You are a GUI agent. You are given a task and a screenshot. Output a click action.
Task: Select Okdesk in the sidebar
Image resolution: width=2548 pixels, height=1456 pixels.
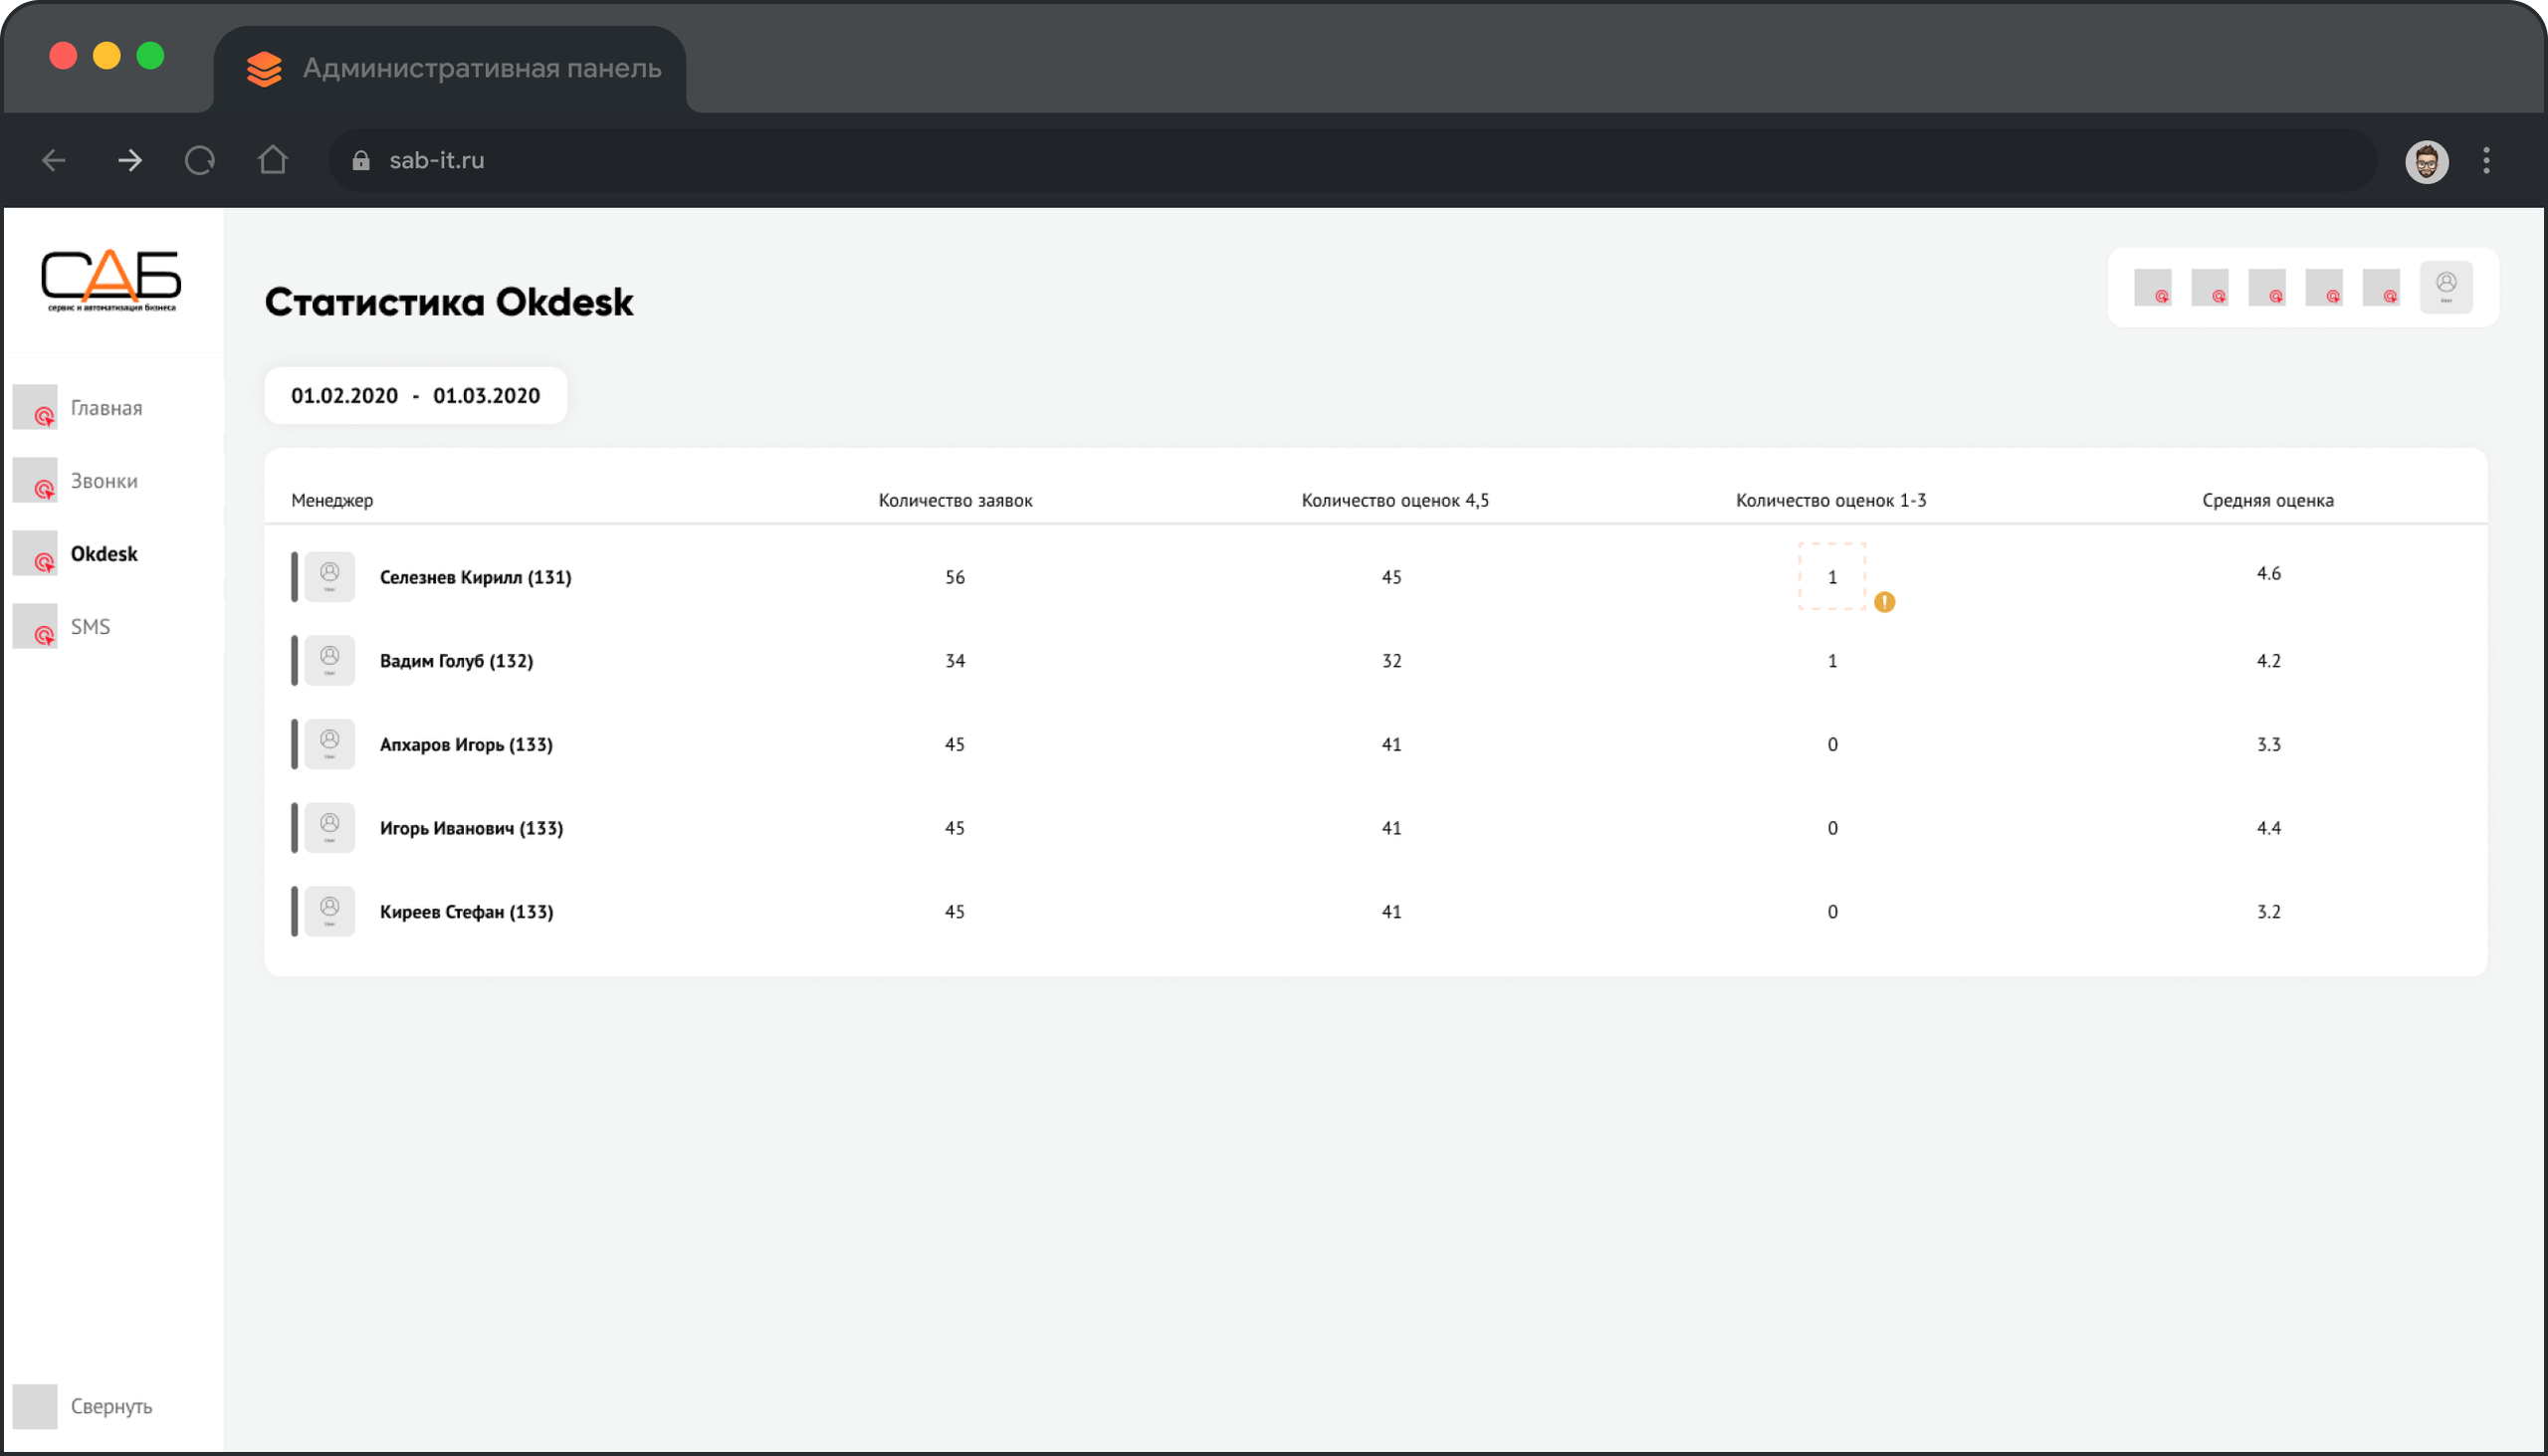[x=104, y=554]
